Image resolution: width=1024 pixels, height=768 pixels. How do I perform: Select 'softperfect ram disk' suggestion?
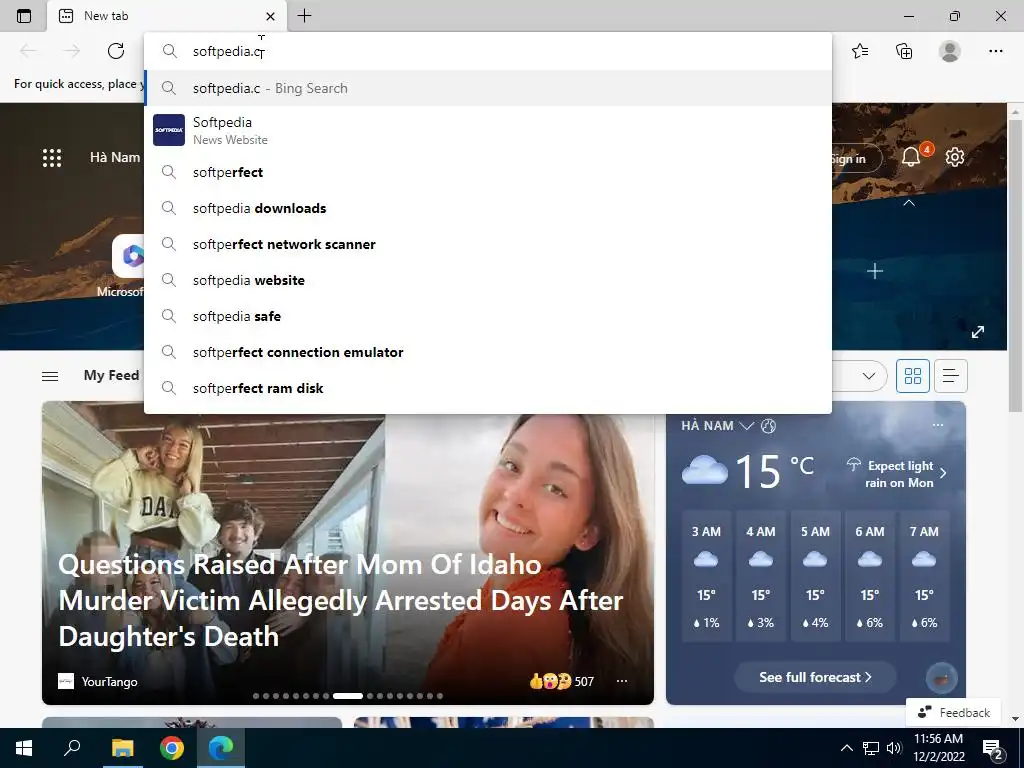[488, 388]
